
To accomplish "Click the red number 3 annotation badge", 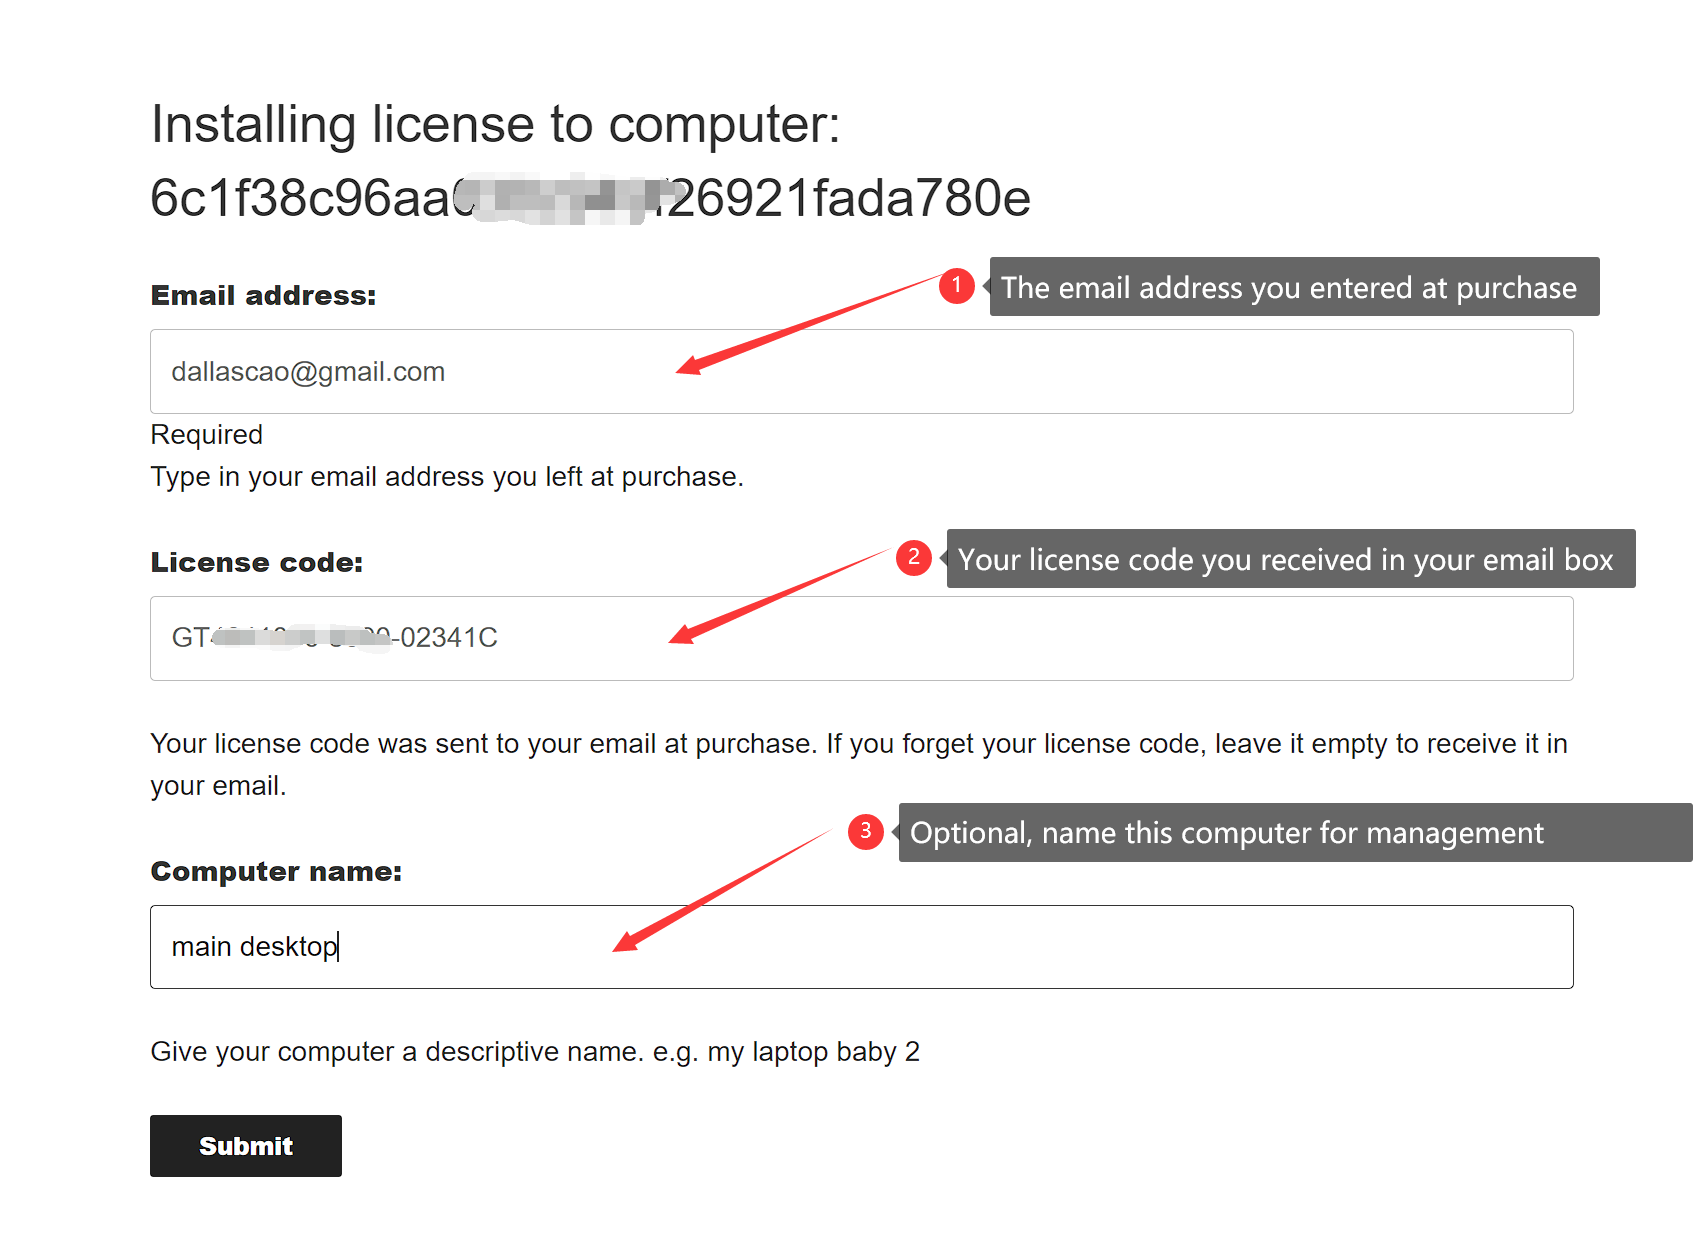I will tap(865, 831).
